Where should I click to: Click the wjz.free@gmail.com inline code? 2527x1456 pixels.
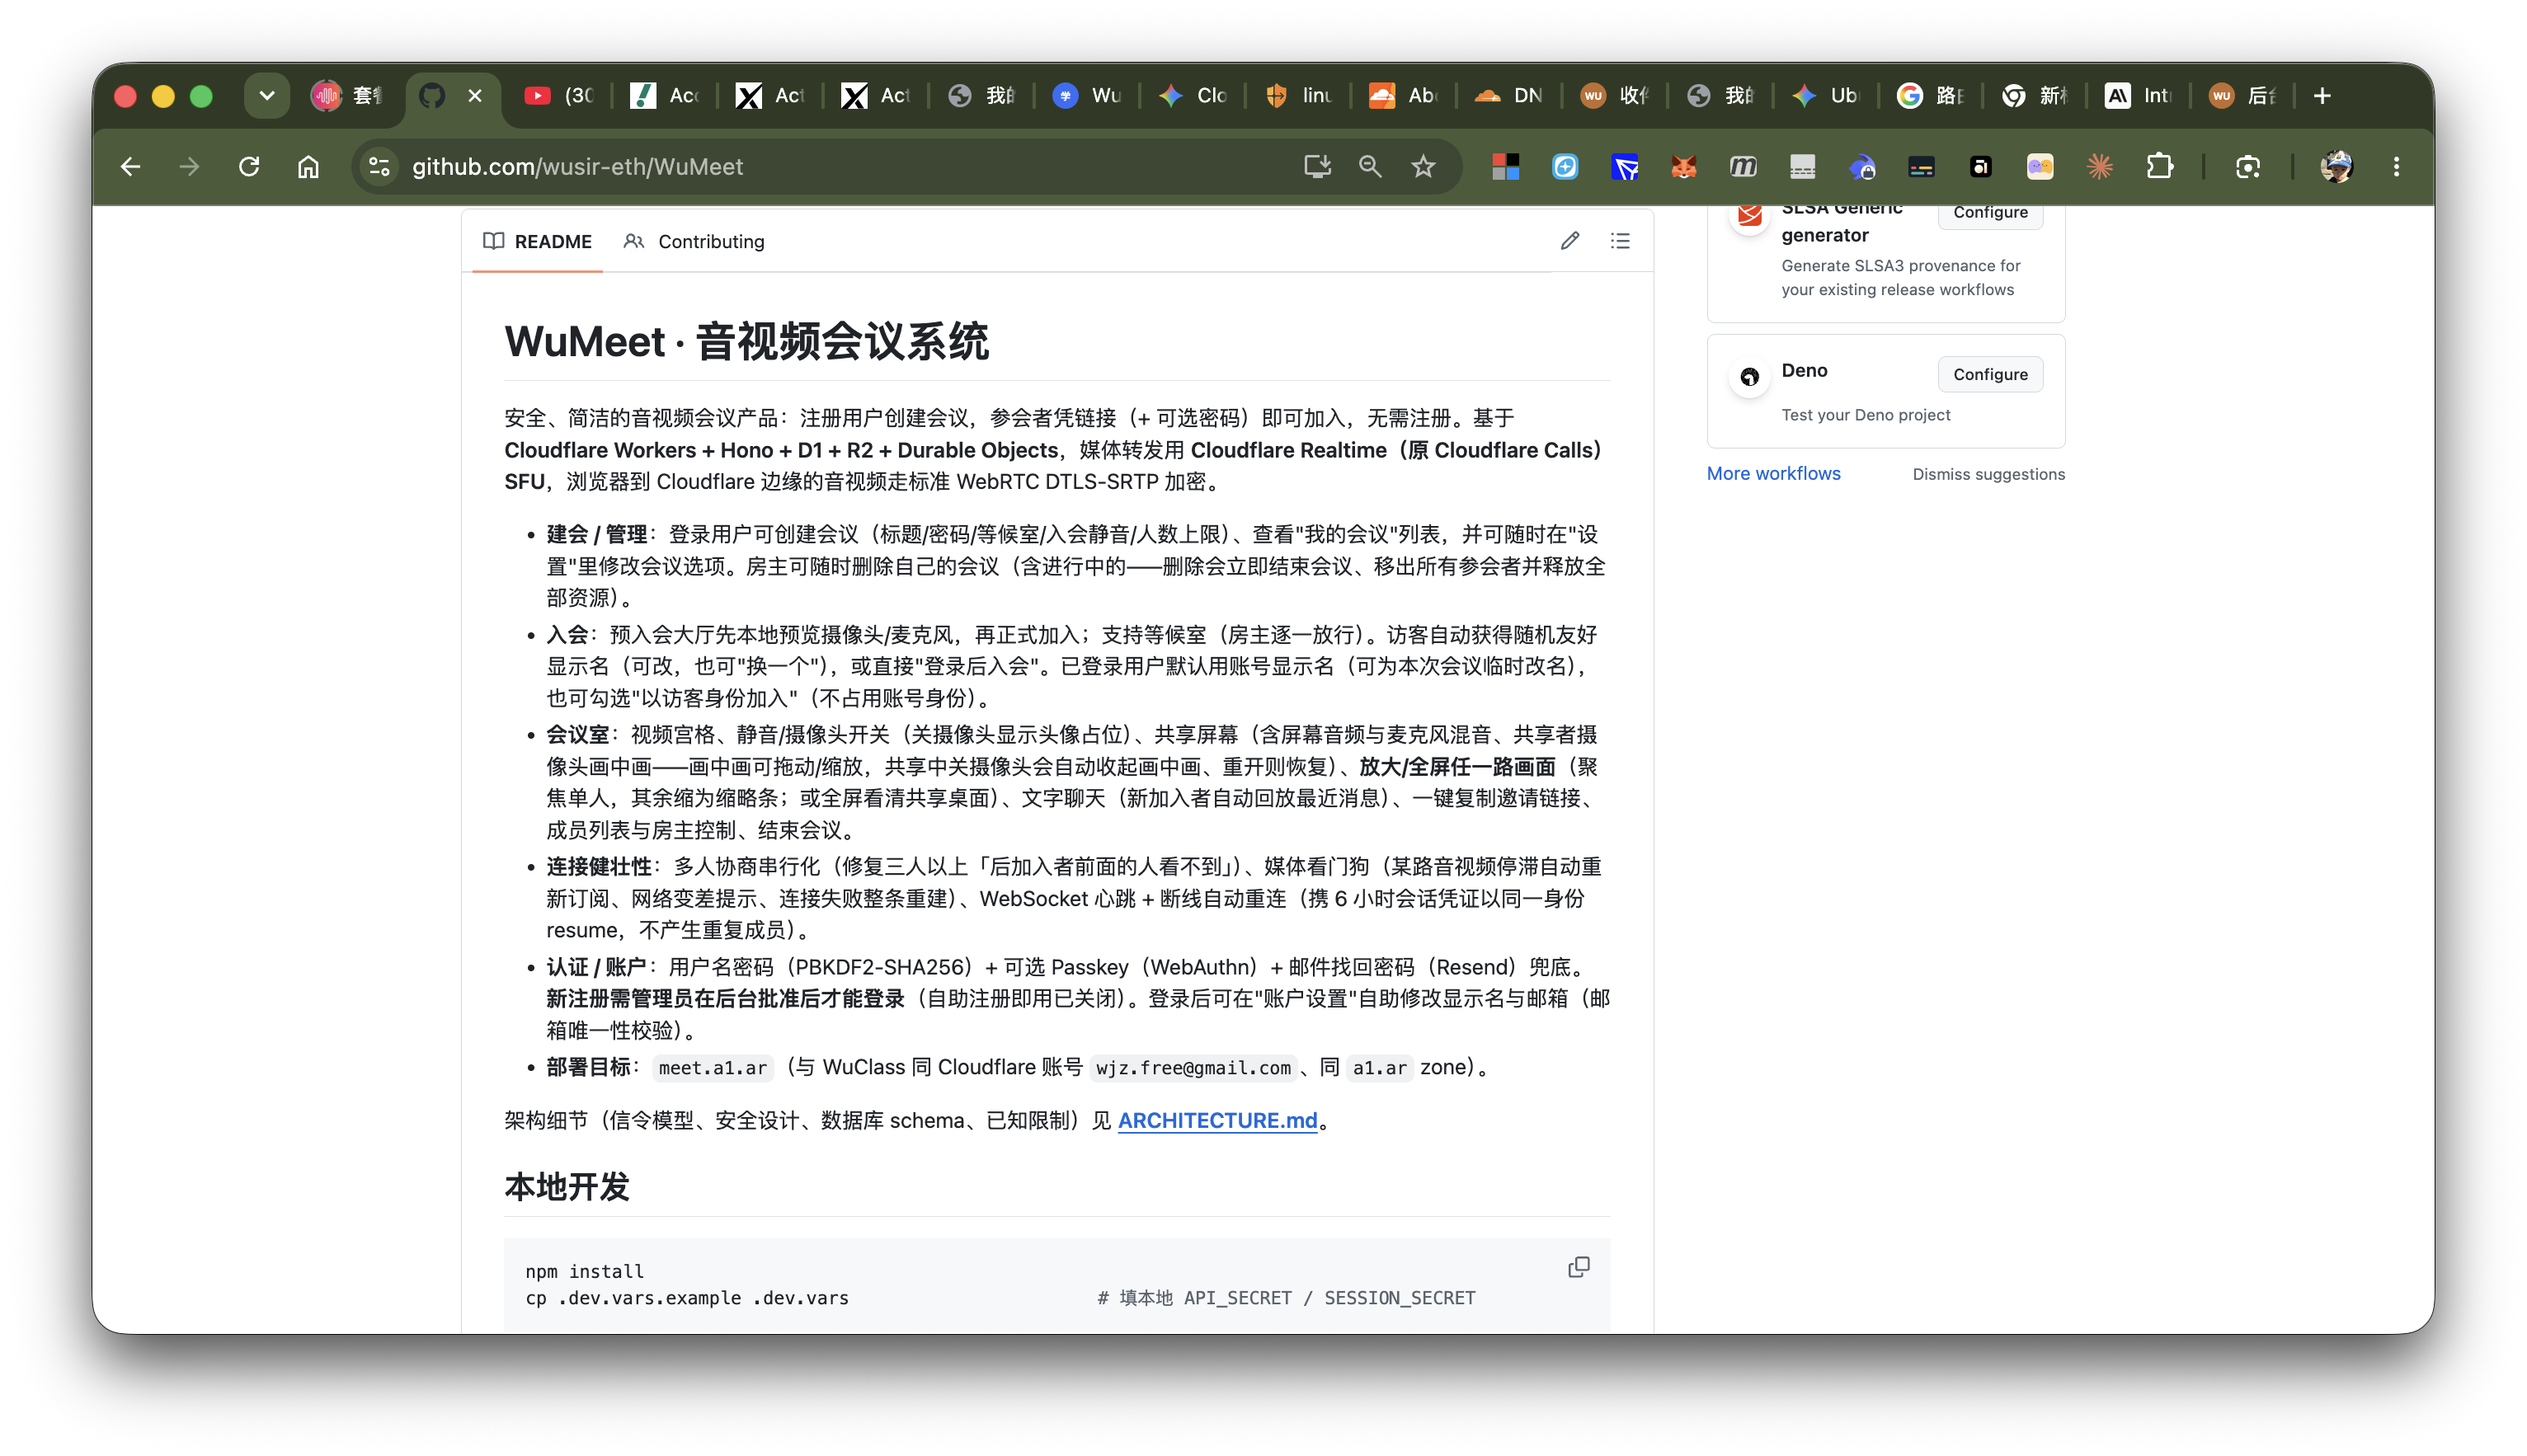tap(1193, 1068)
